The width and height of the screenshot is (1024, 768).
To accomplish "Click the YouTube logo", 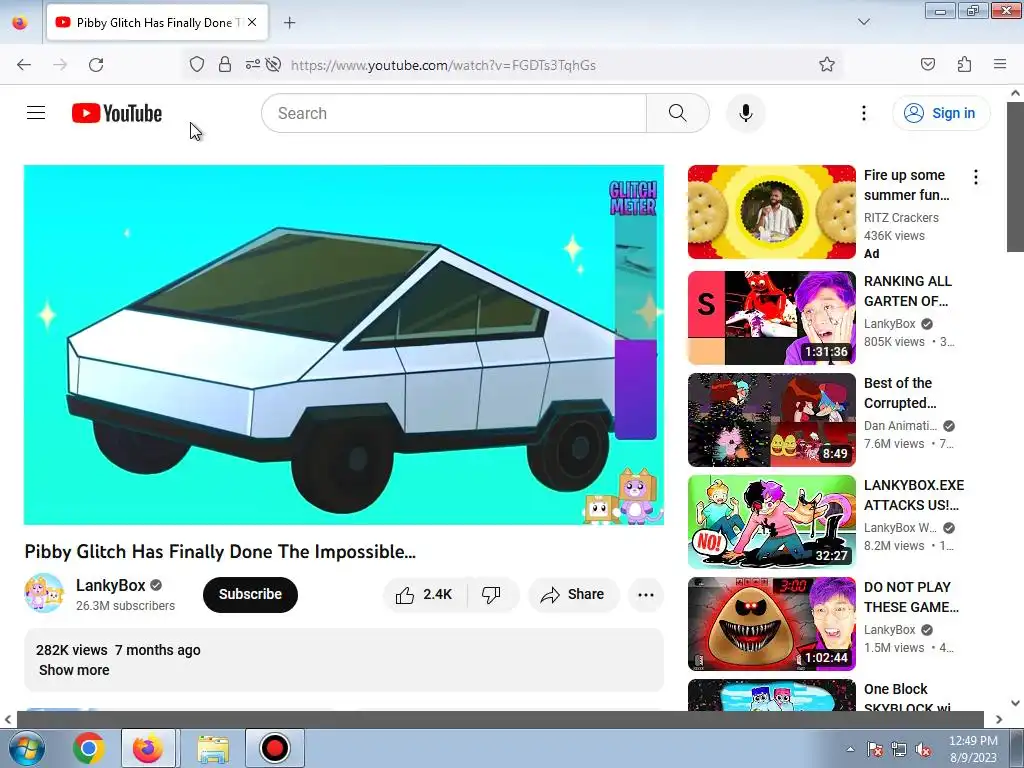I will (x=117, y=113).
